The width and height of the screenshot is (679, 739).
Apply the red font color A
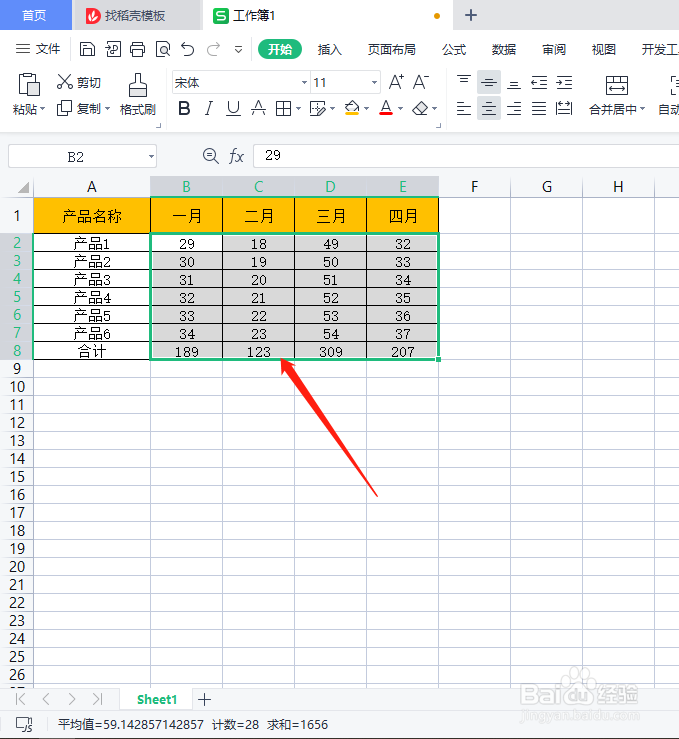click(386, 109)
